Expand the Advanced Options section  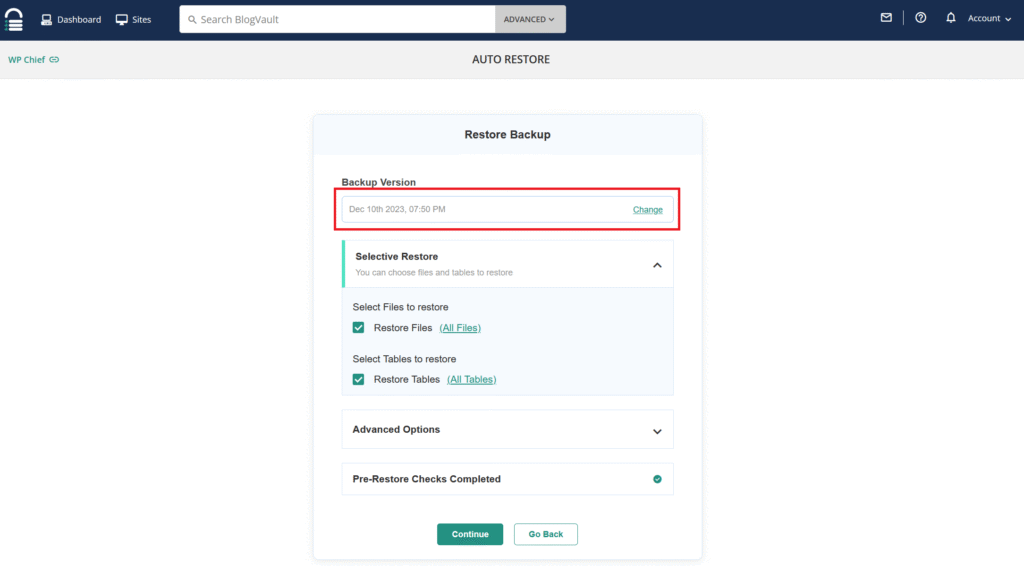pyautogui.click(x=507, y=430)
